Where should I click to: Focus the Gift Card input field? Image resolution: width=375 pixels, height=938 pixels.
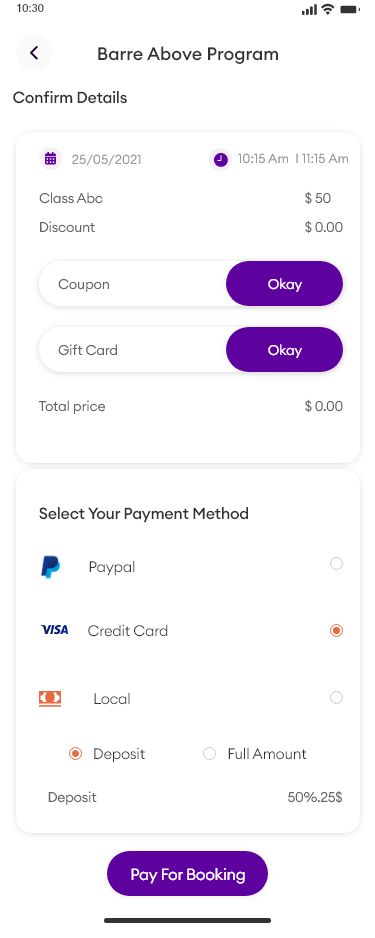(132, 350)
